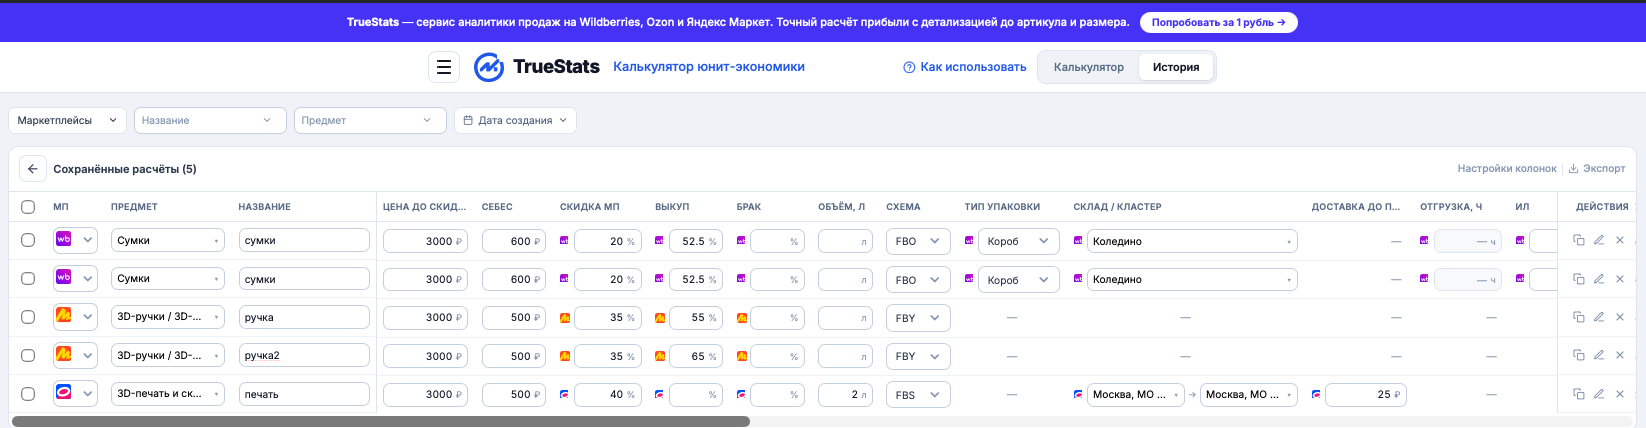
Task: Click the ОТГРУЗКА, Ч column header
Action: (x=1451, y=207)
